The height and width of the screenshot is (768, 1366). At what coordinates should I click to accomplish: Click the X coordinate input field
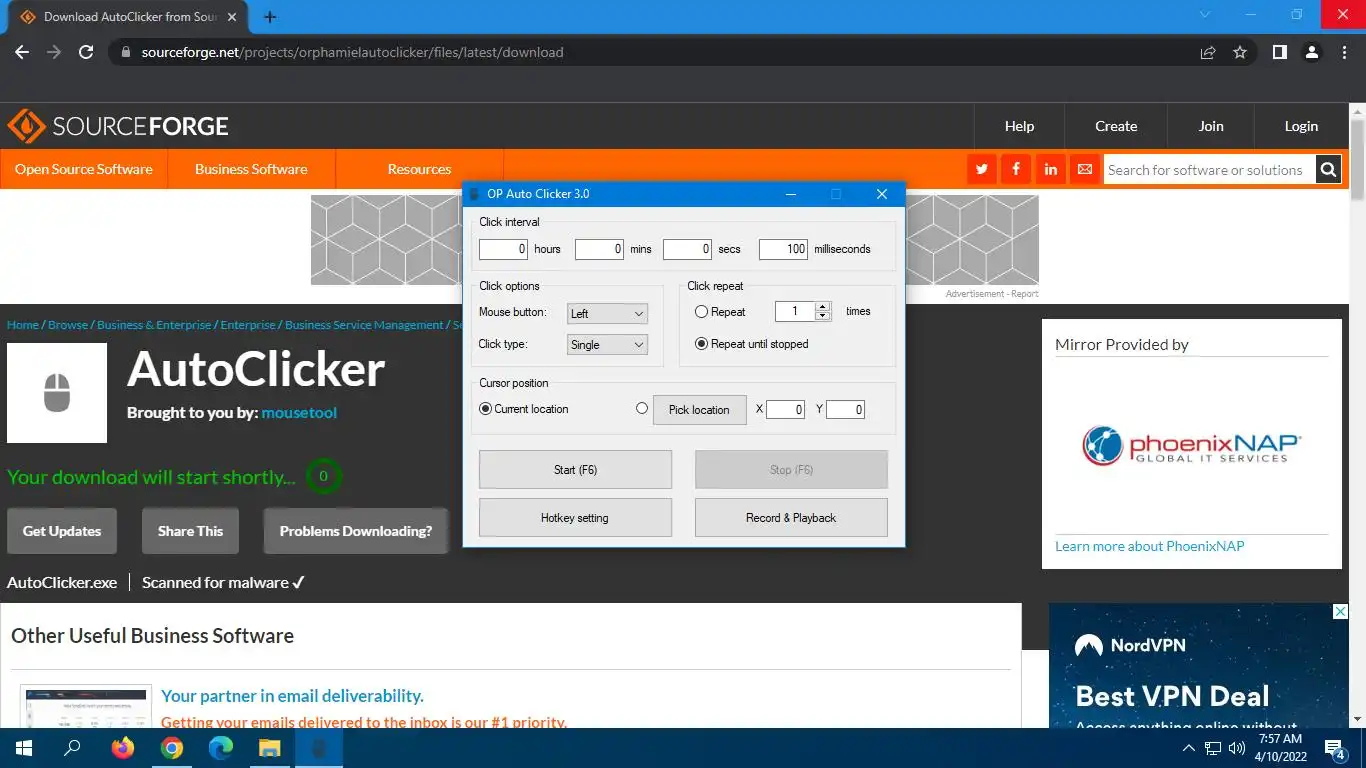tap(785, 409)
